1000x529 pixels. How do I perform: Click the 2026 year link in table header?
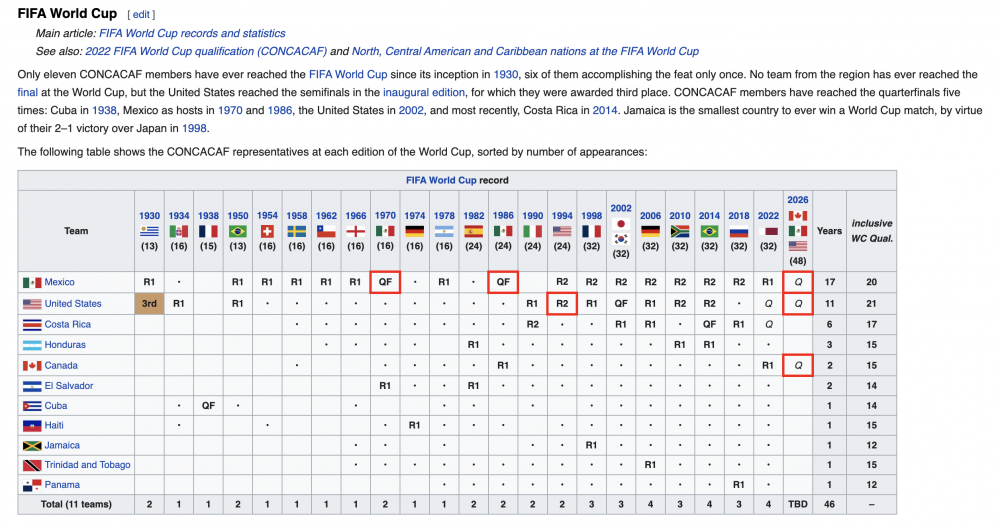pyautogui.click(x=798, y=200)
